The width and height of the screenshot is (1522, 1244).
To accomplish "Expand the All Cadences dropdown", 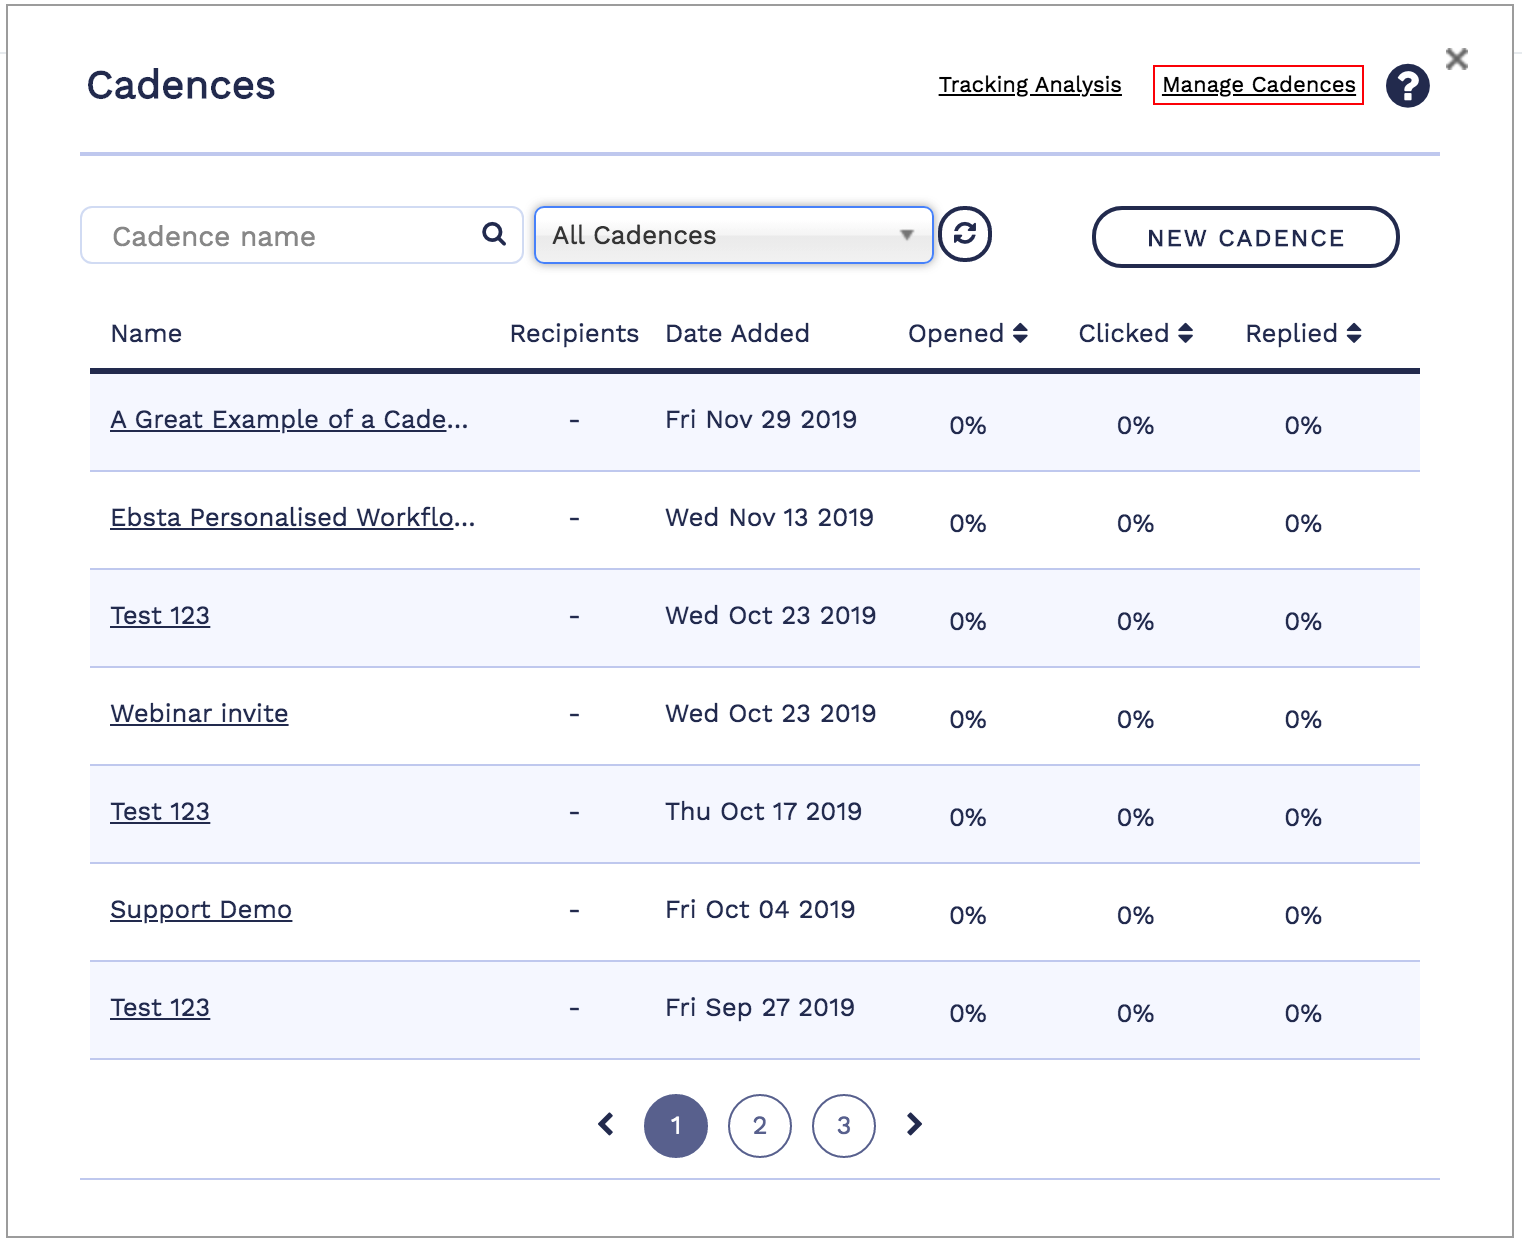I will [734, 235].
